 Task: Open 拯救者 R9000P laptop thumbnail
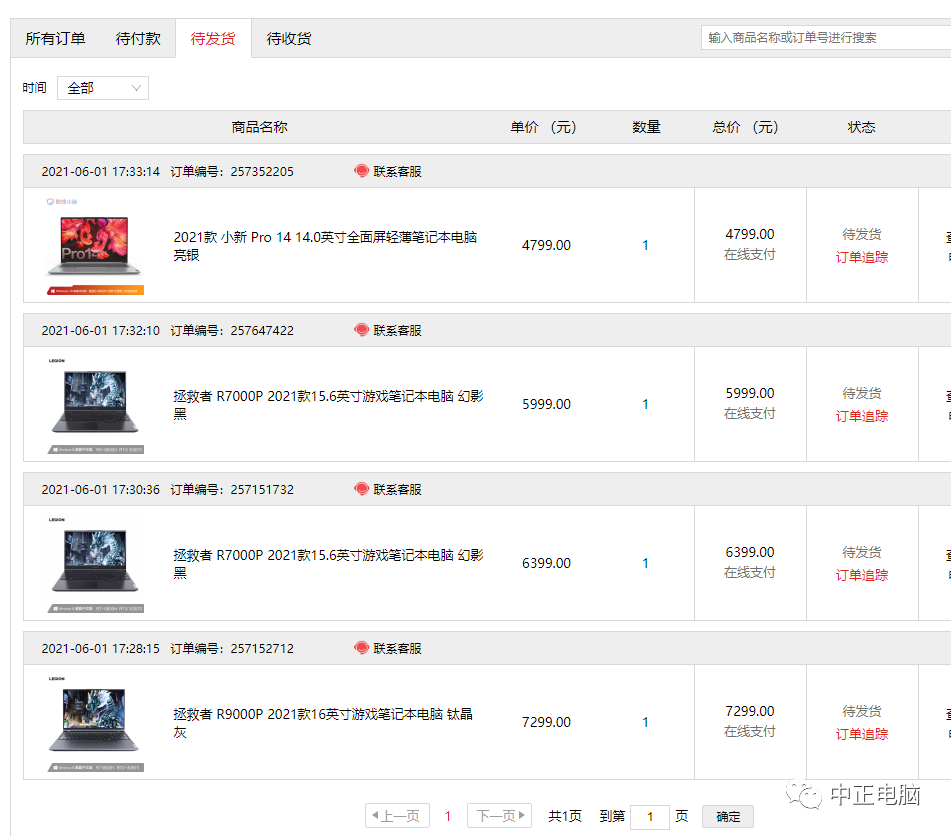point(95,723)
